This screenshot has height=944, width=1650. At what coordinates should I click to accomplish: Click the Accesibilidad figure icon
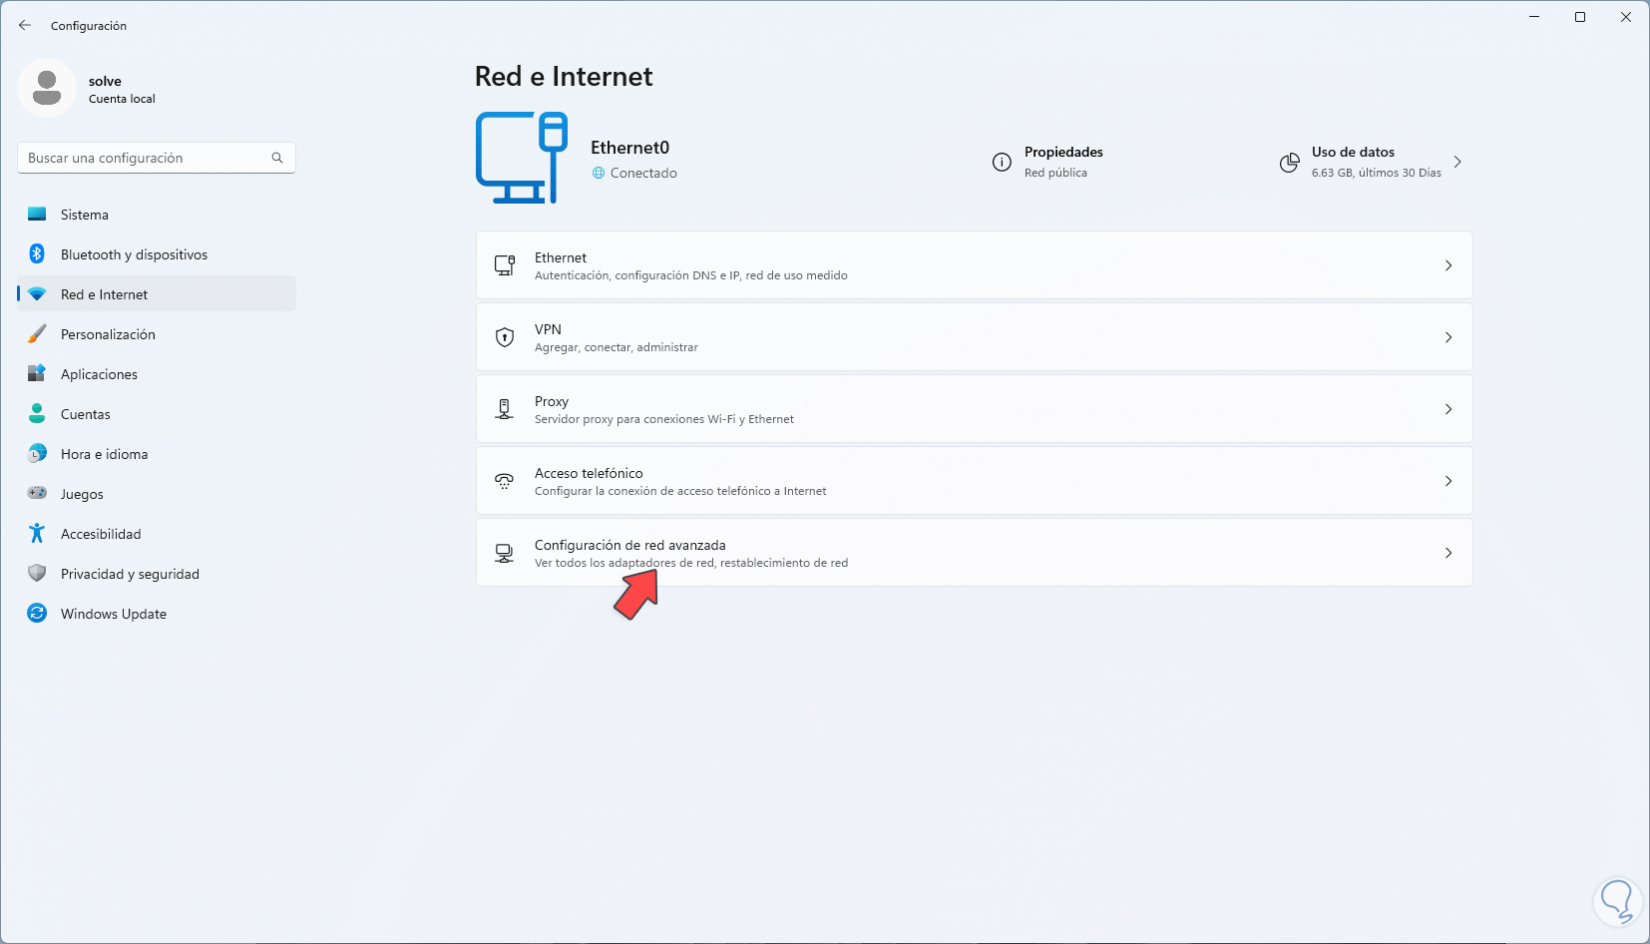[x=37, y=533]
